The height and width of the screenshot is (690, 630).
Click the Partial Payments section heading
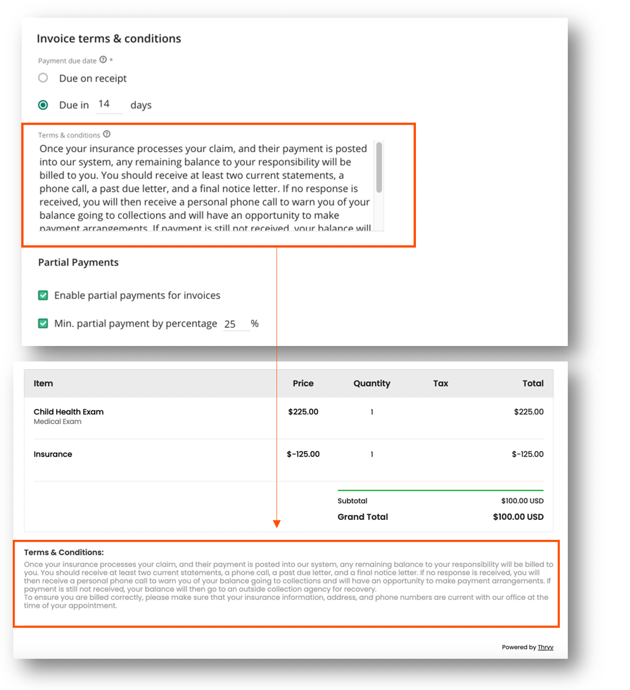click(78, 262)
